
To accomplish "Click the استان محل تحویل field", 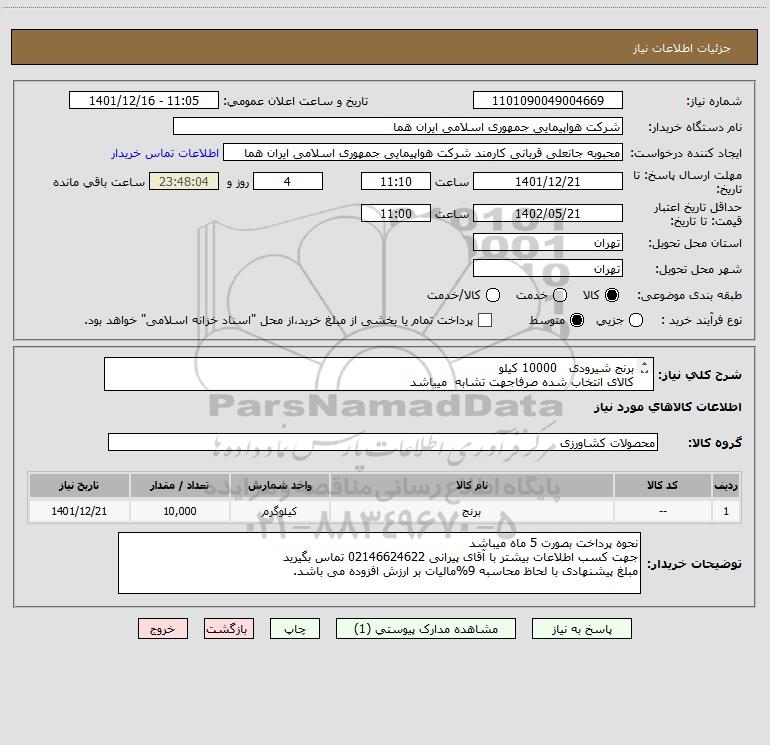I will pyautogui.click(x=548, y=242).
